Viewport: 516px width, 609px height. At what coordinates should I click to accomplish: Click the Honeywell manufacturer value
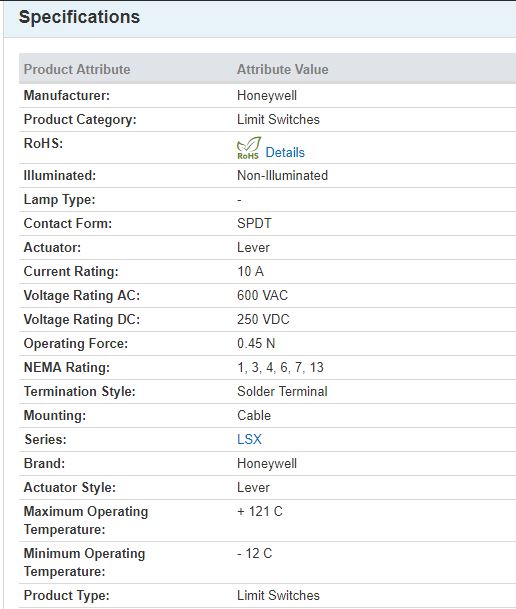267,96
